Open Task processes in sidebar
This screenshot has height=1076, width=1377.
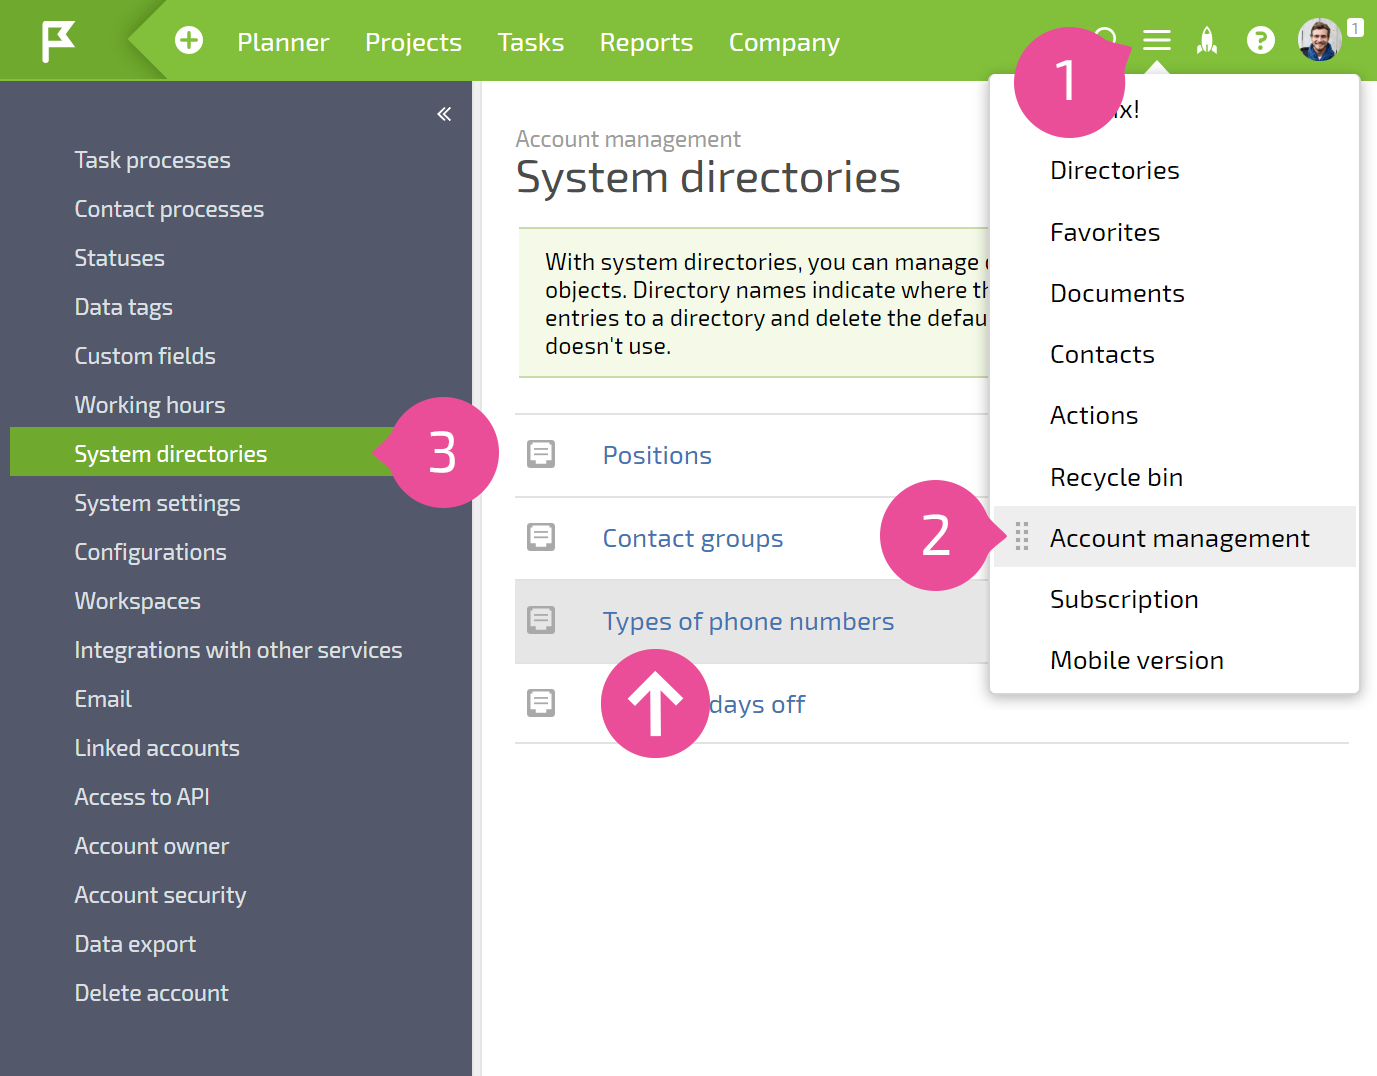tap(152, 160)
